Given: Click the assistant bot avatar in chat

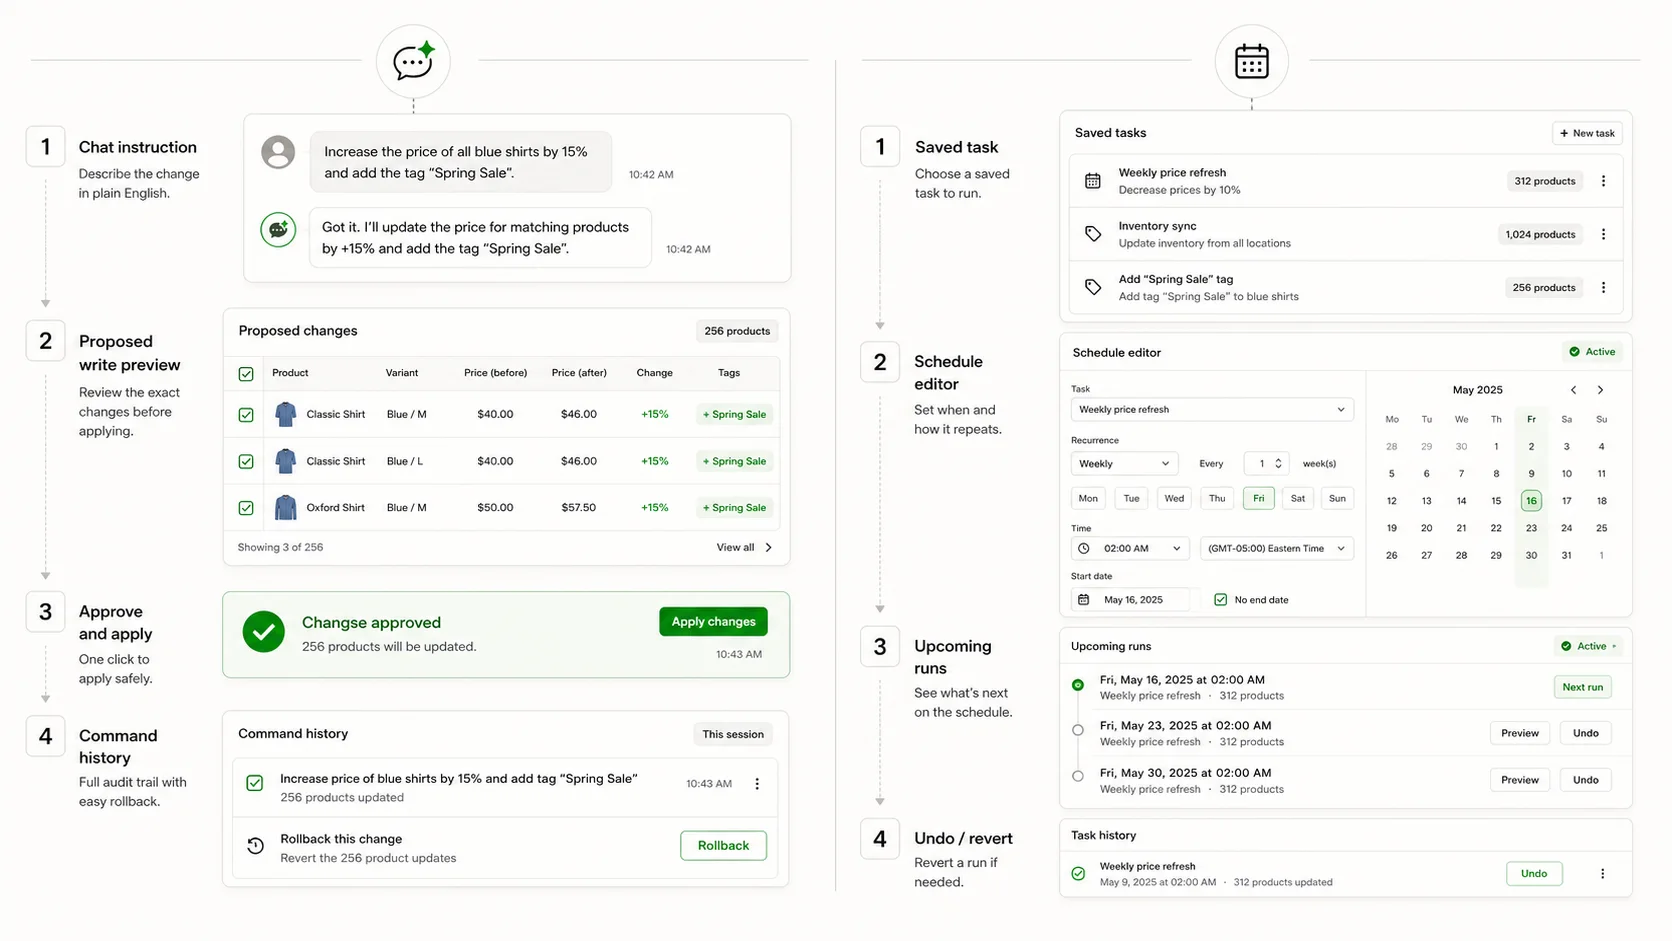Looking at the screenshot, I should tap(278, 229).
